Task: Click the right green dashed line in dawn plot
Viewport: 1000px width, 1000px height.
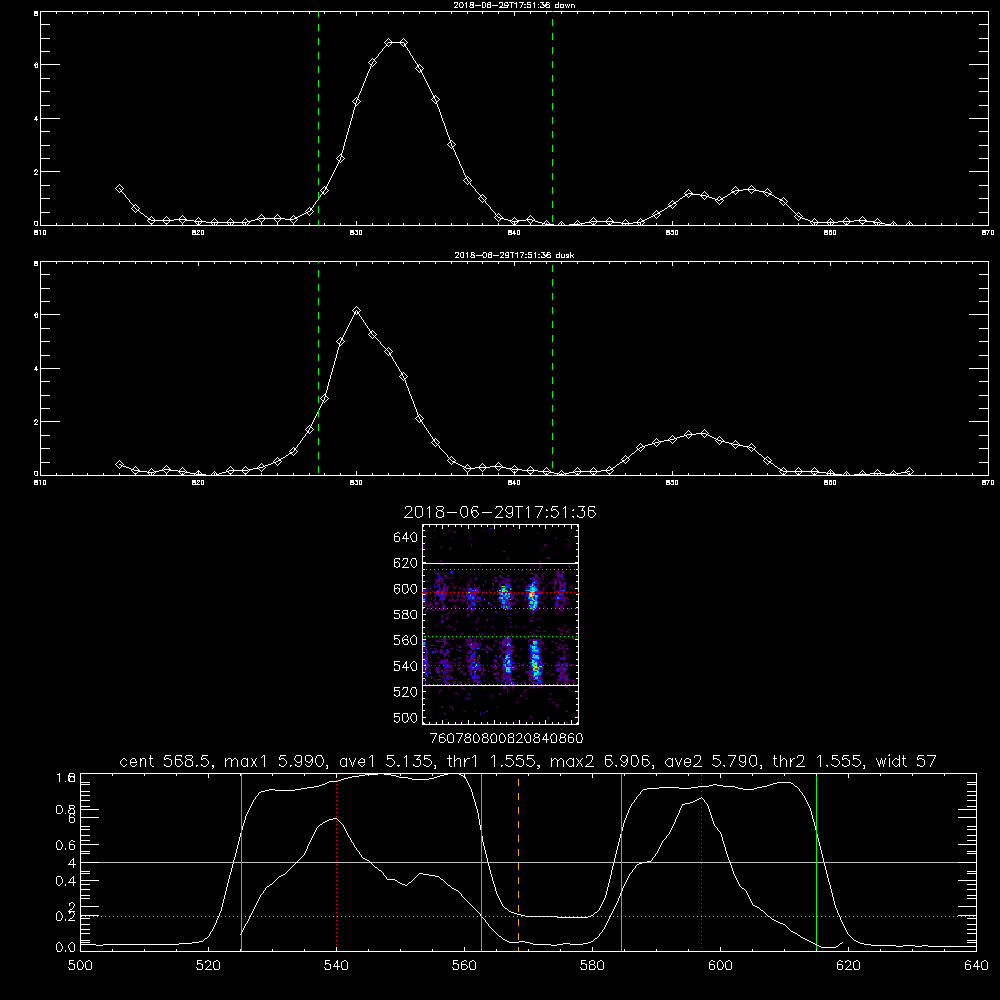Action: [x=552, y=121]
